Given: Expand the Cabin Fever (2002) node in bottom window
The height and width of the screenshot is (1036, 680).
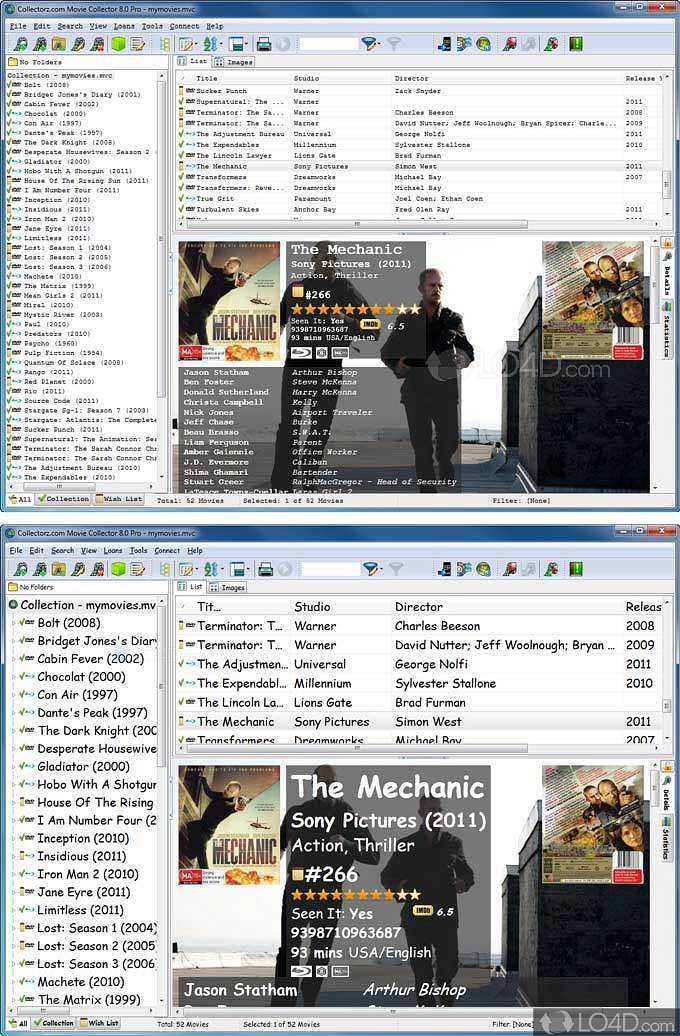Looking at the screenshot, I should 13,659.
